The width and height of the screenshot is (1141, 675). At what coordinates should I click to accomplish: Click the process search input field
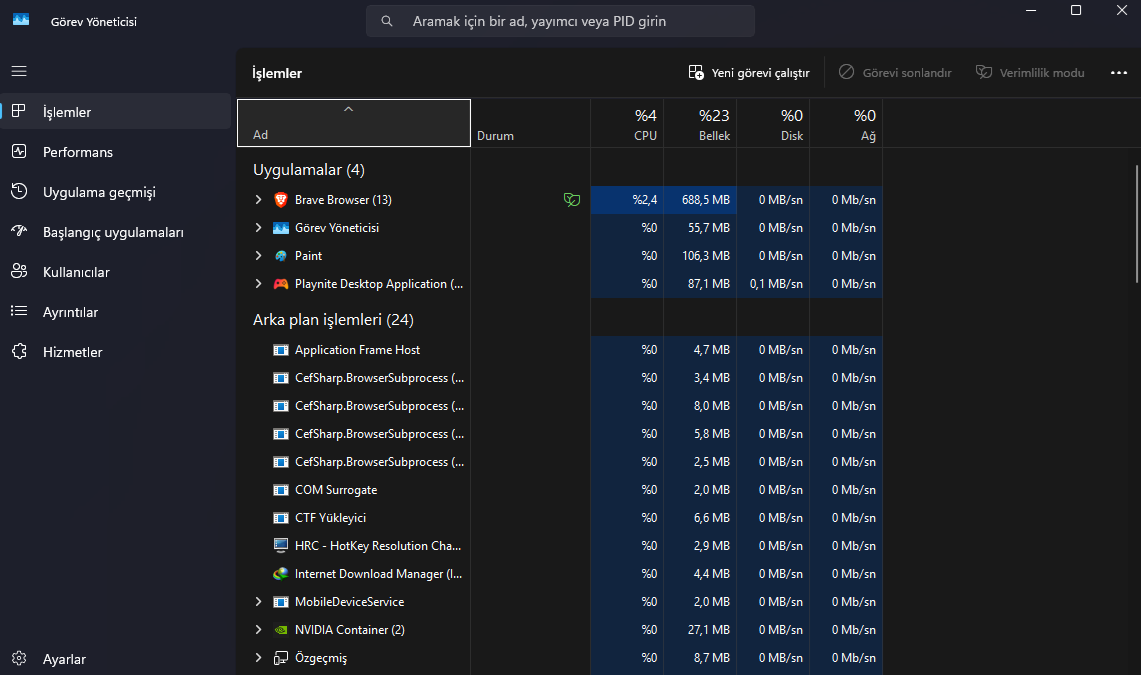pyautogui.click(x=560, y=21)
